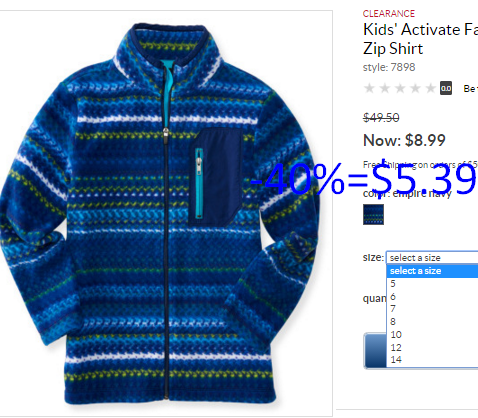Pick size 6 from the list
Image resolution: width=478 pixels, height=418 pixels.
tap(432, 296)
